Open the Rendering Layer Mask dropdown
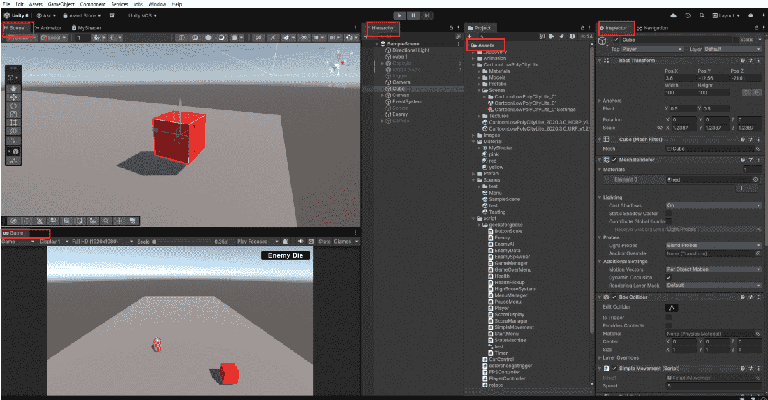The width and height of the screenshot is (768, 400). click(713, 285)
